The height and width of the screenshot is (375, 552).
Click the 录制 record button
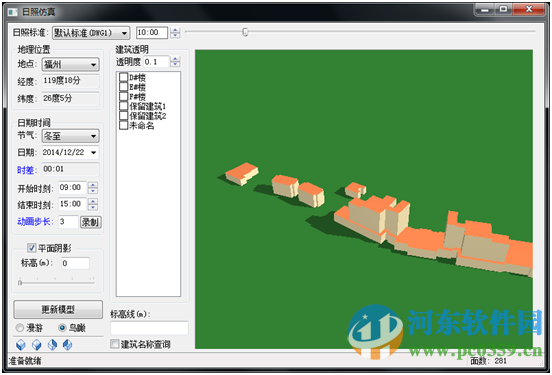tap(90, 222)
